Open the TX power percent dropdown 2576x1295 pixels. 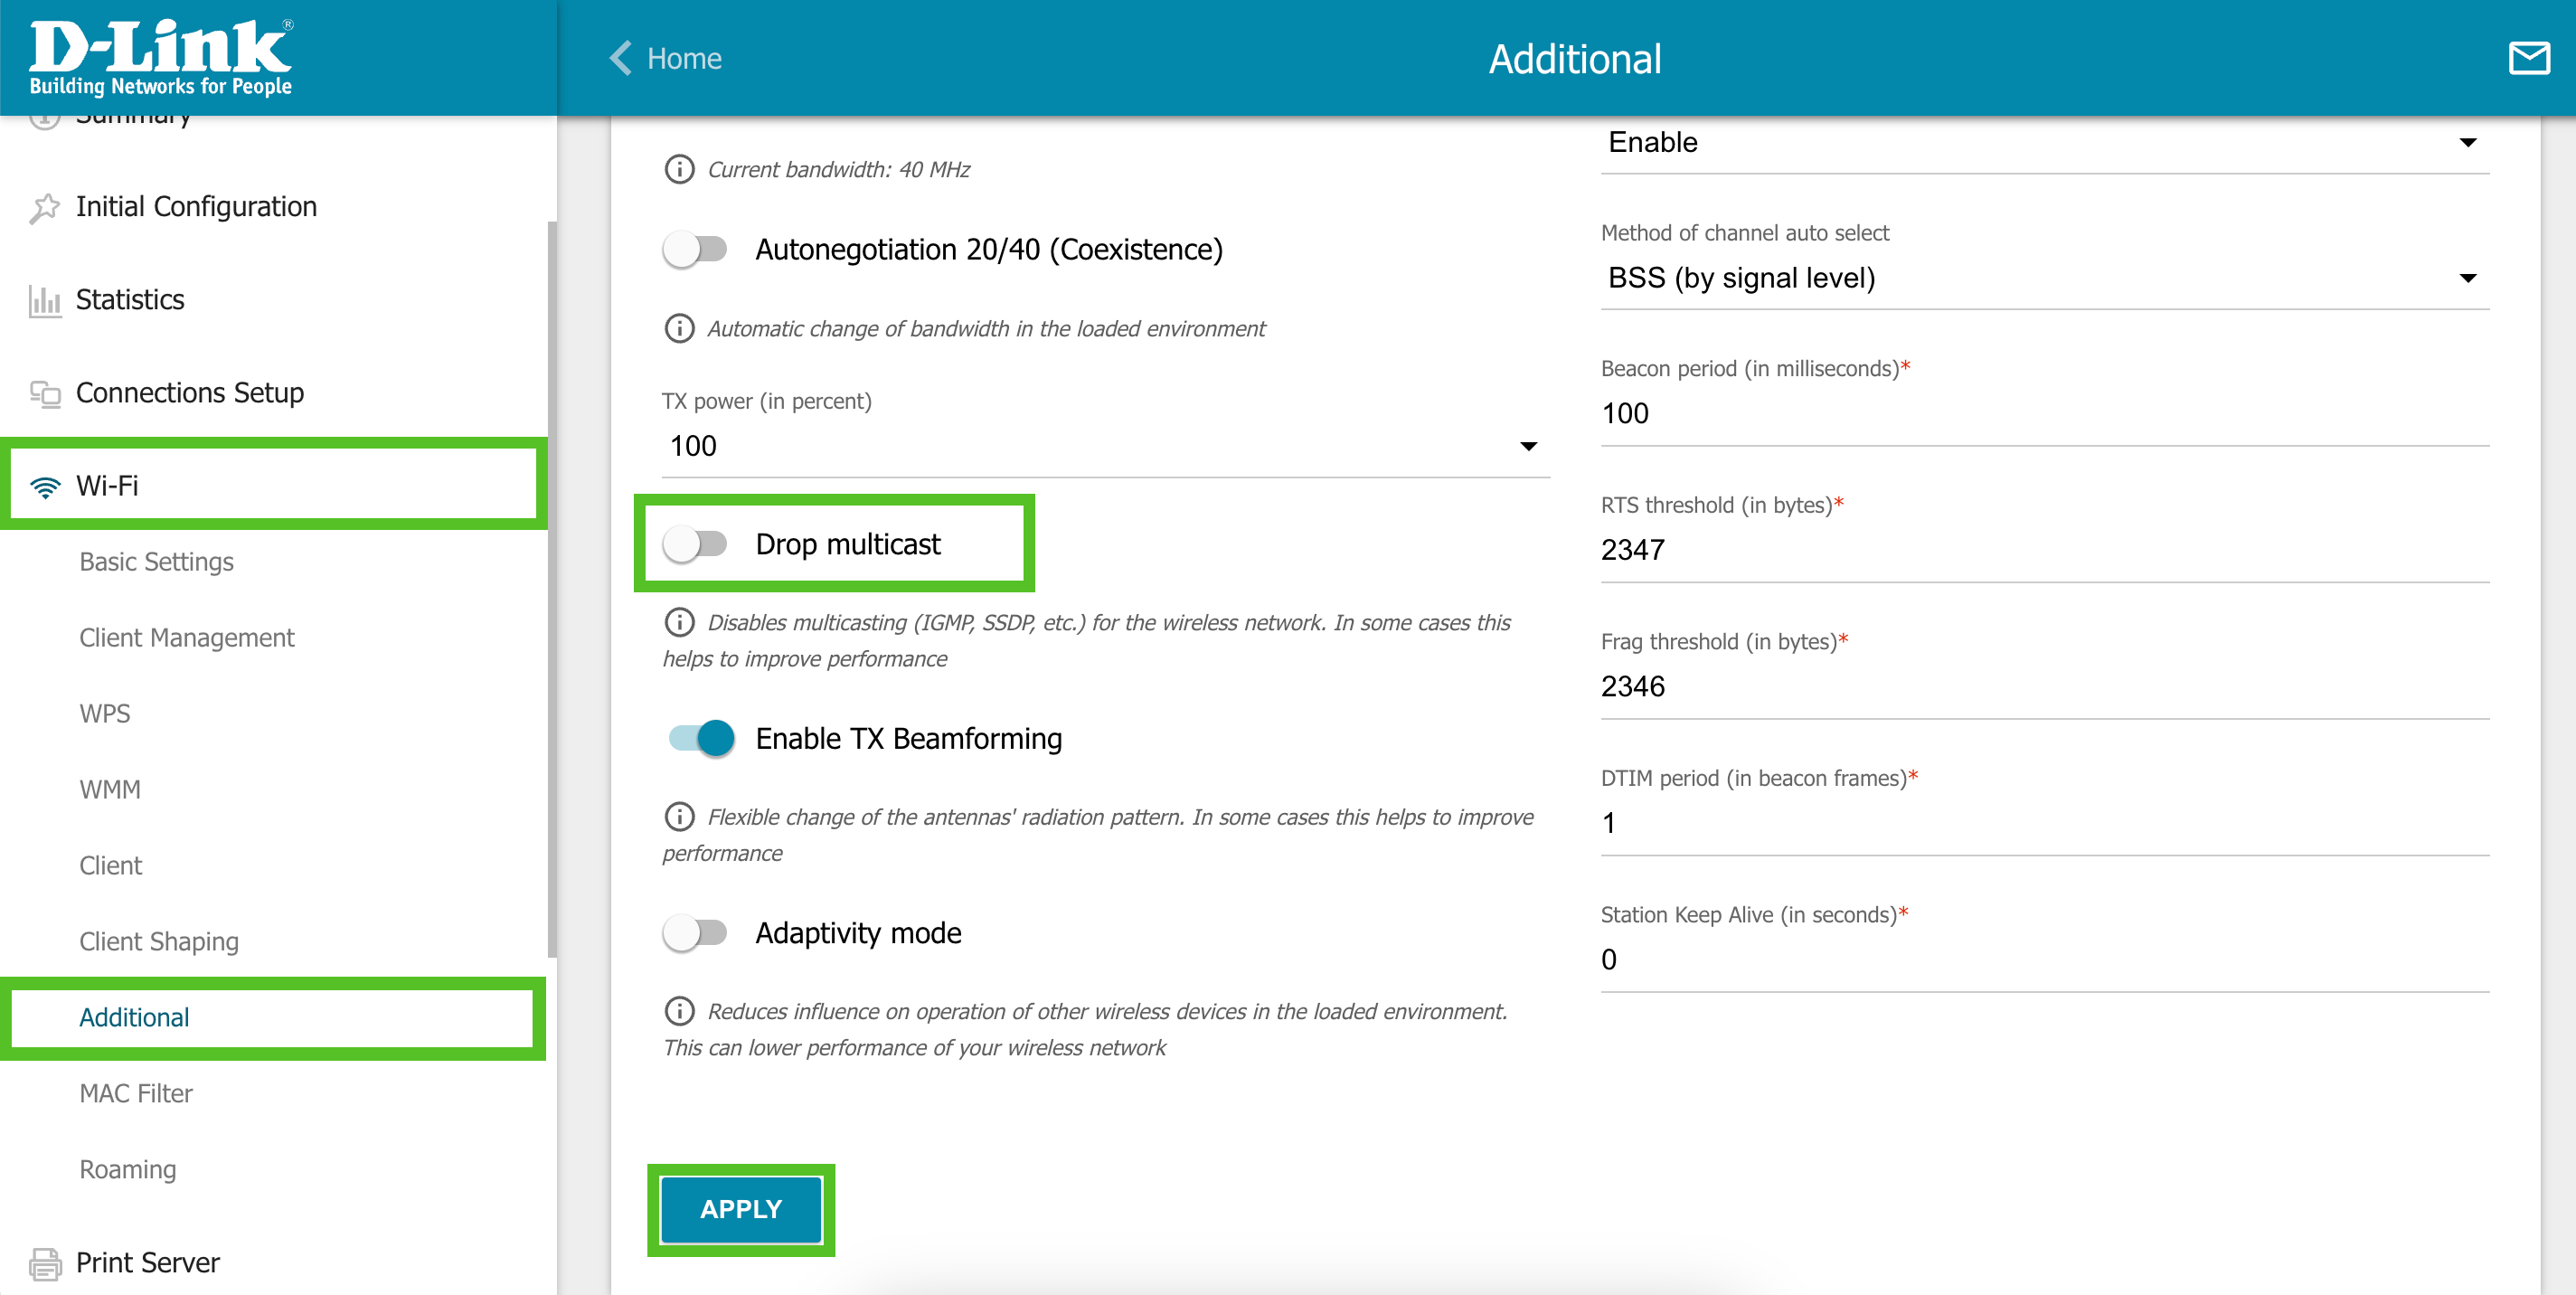pos(1104,446)
